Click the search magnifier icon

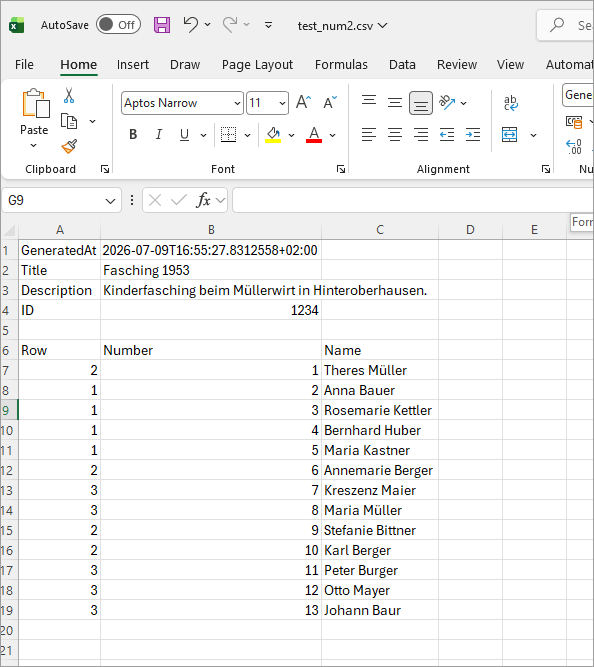click(x=557, y=25)
